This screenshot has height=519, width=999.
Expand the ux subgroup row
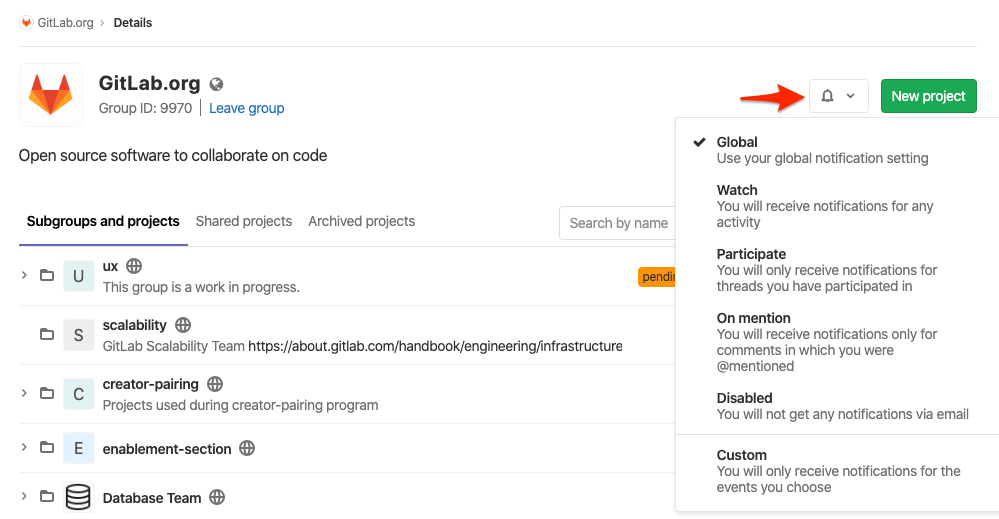click(x=24, y=275)
